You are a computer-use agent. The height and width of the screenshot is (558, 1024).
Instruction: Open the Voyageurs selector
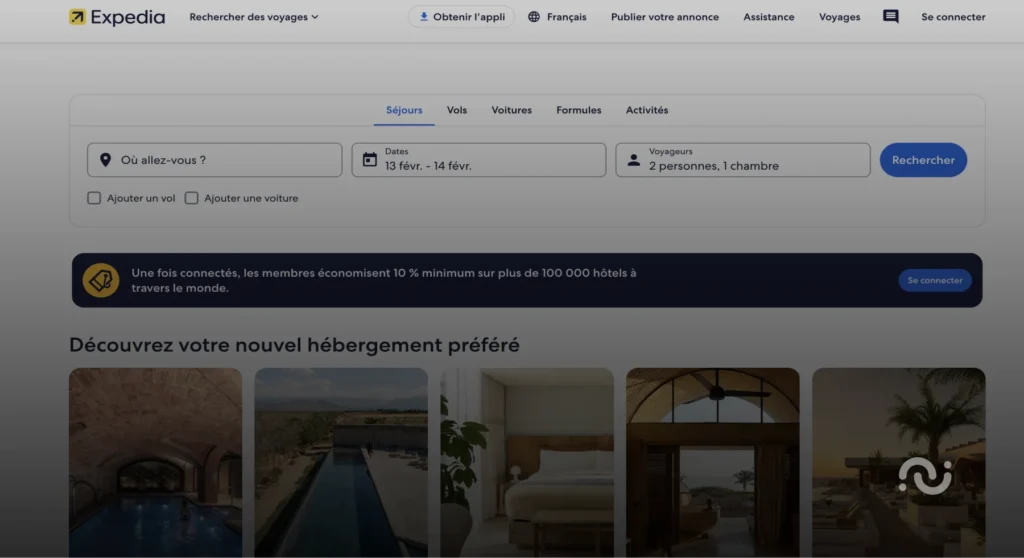[743, 160]
